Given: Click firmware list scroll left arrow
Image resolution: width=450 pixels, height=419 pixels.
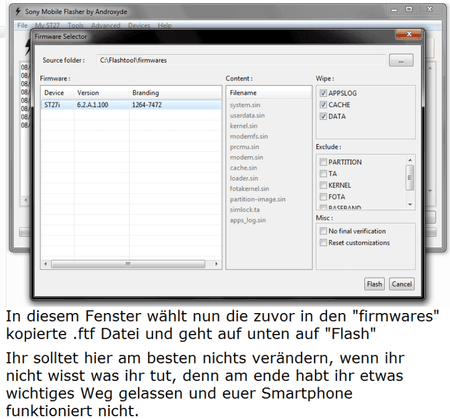Looking at the screenshot, I should (x=46, y=264).
